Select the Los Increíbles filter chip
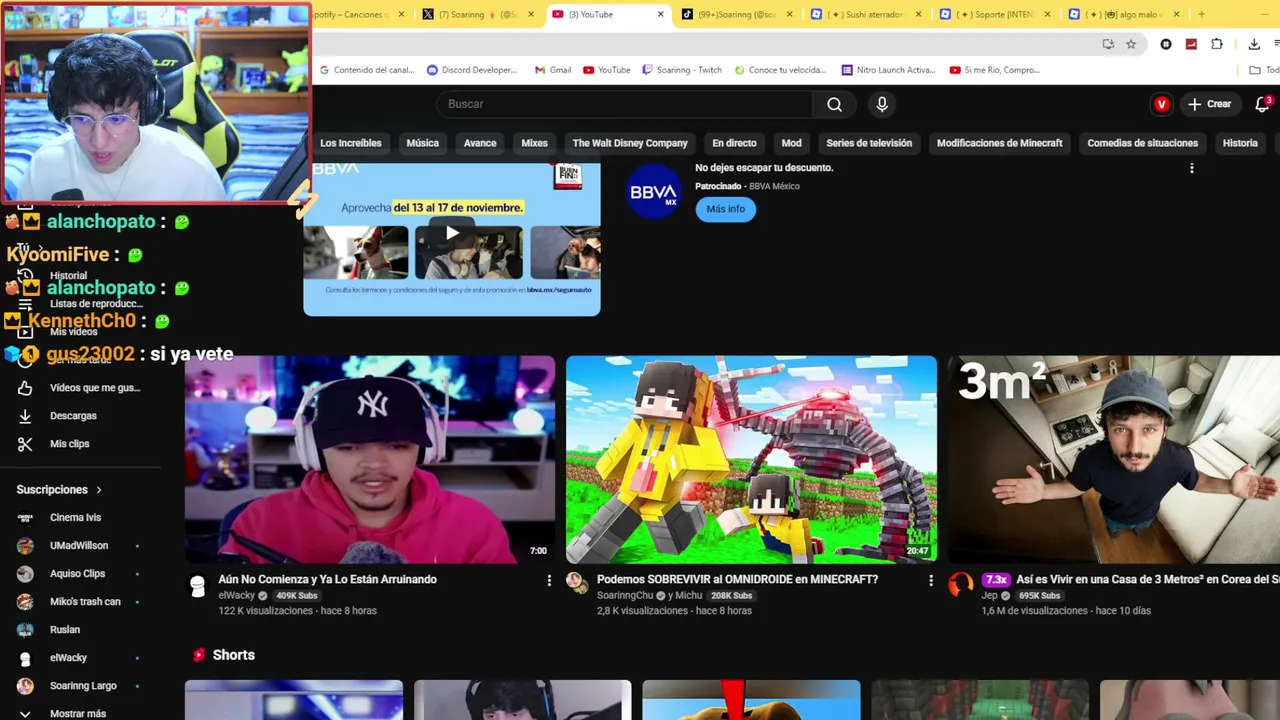Screen dimensions: 1280x720 (x=350, y=143)
